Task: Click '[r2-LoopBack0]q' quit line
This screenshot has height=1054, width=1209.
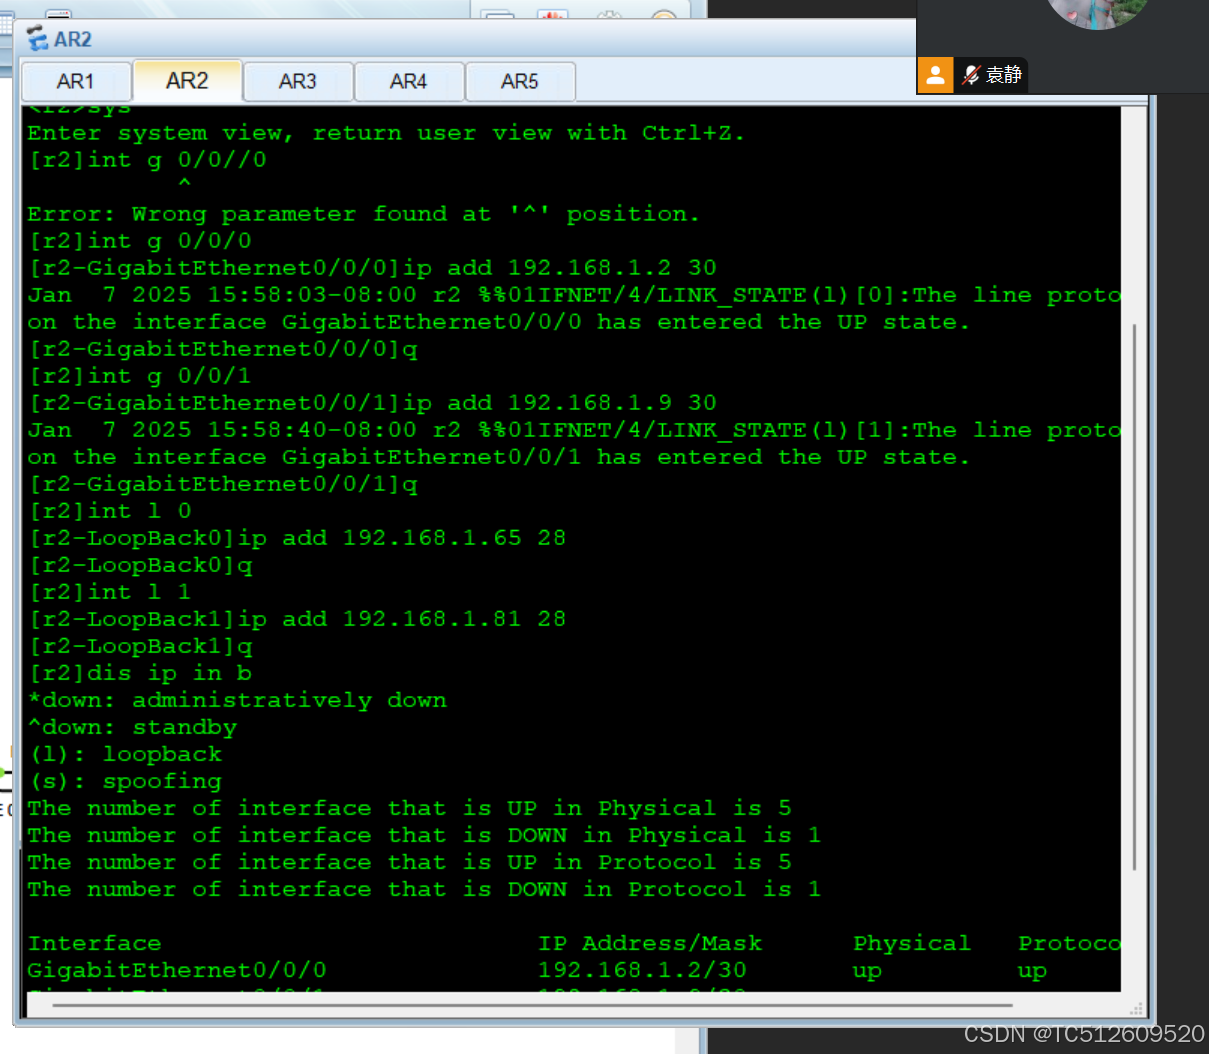Action: pyautogui.click(x=140, y=565)
